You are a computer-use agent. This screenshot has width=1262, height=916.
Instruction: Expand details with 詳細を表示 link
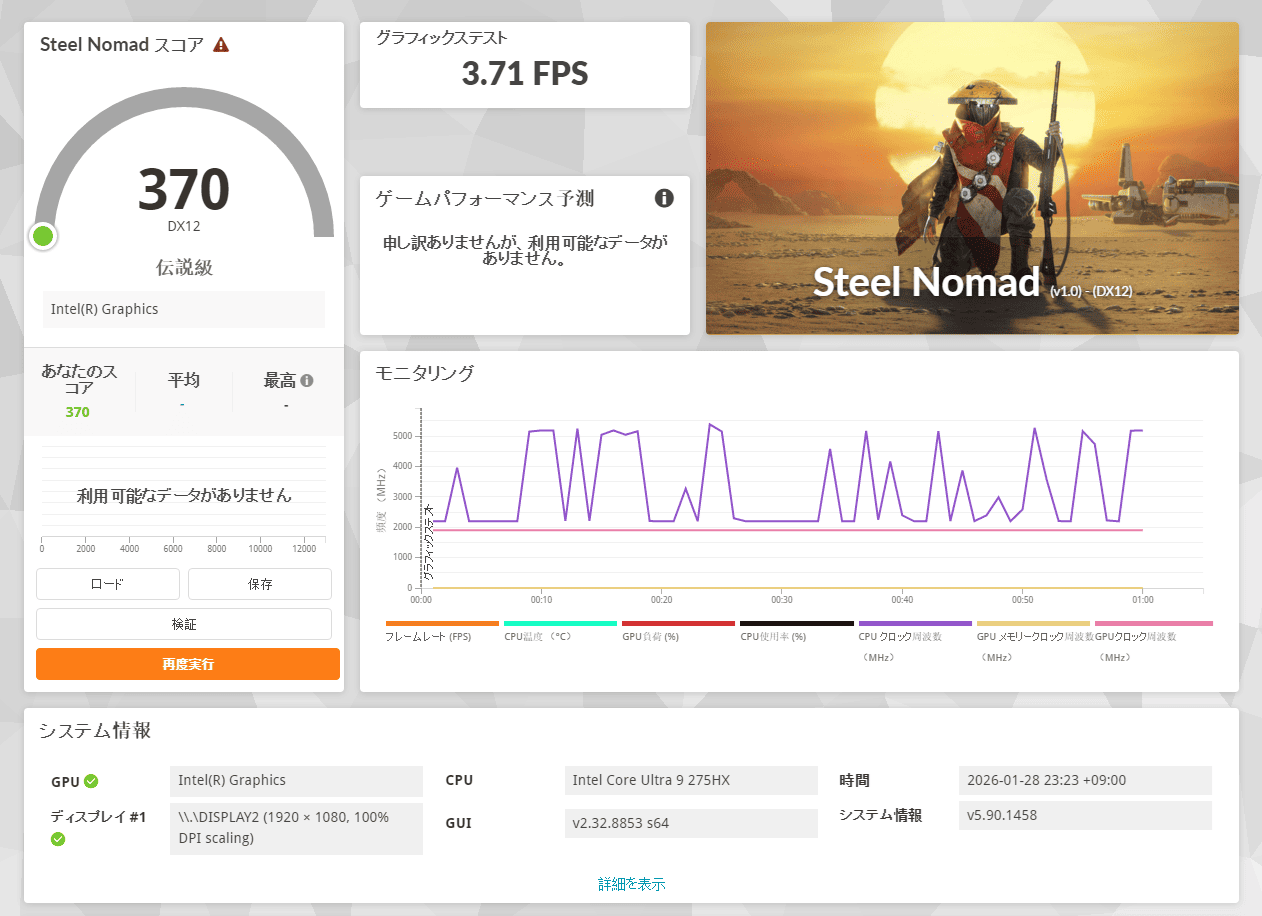(x=631, y=884)
